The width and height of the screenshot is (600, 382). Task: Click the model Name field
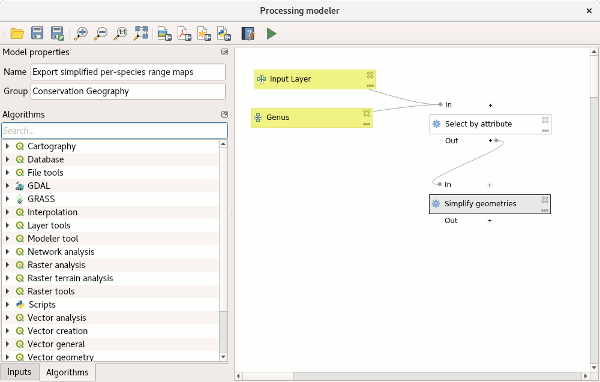pos(128,72)
